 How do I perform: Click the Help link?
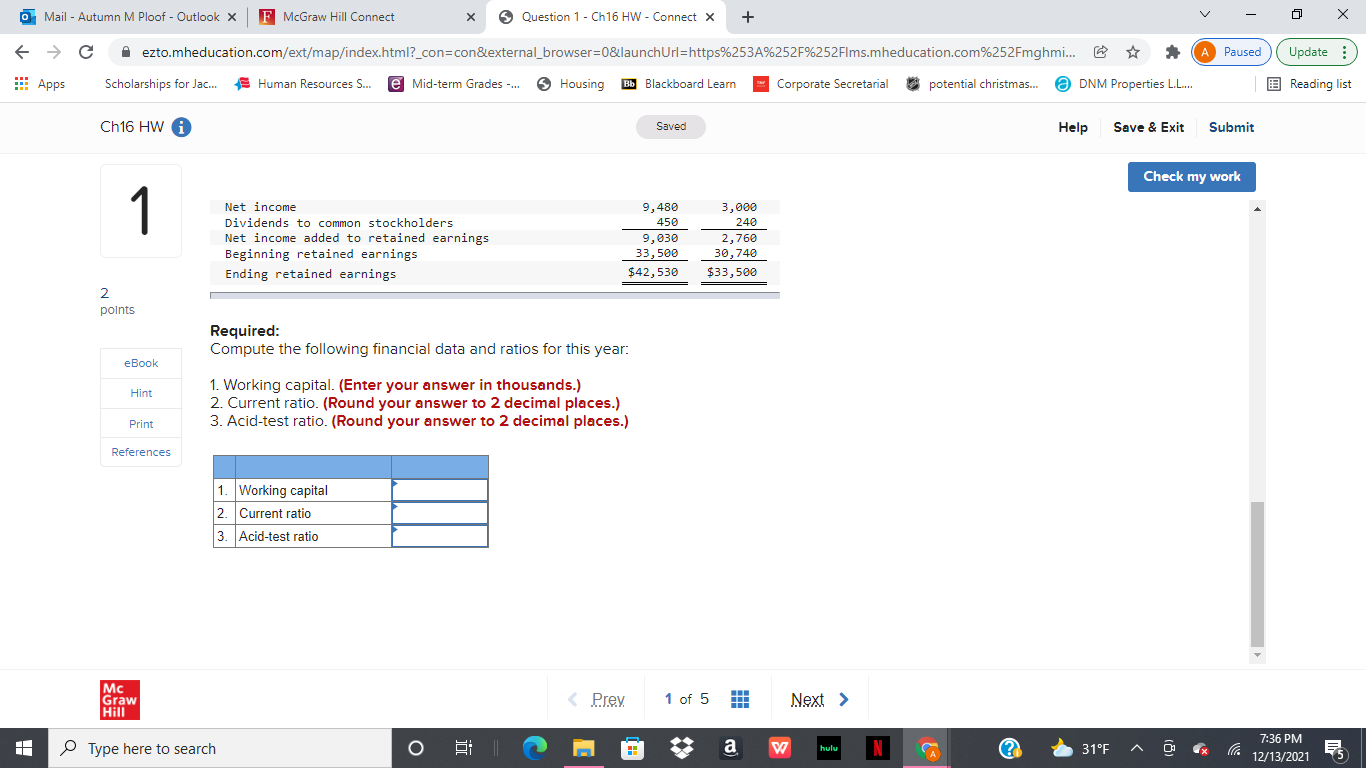click(1073, 127)
